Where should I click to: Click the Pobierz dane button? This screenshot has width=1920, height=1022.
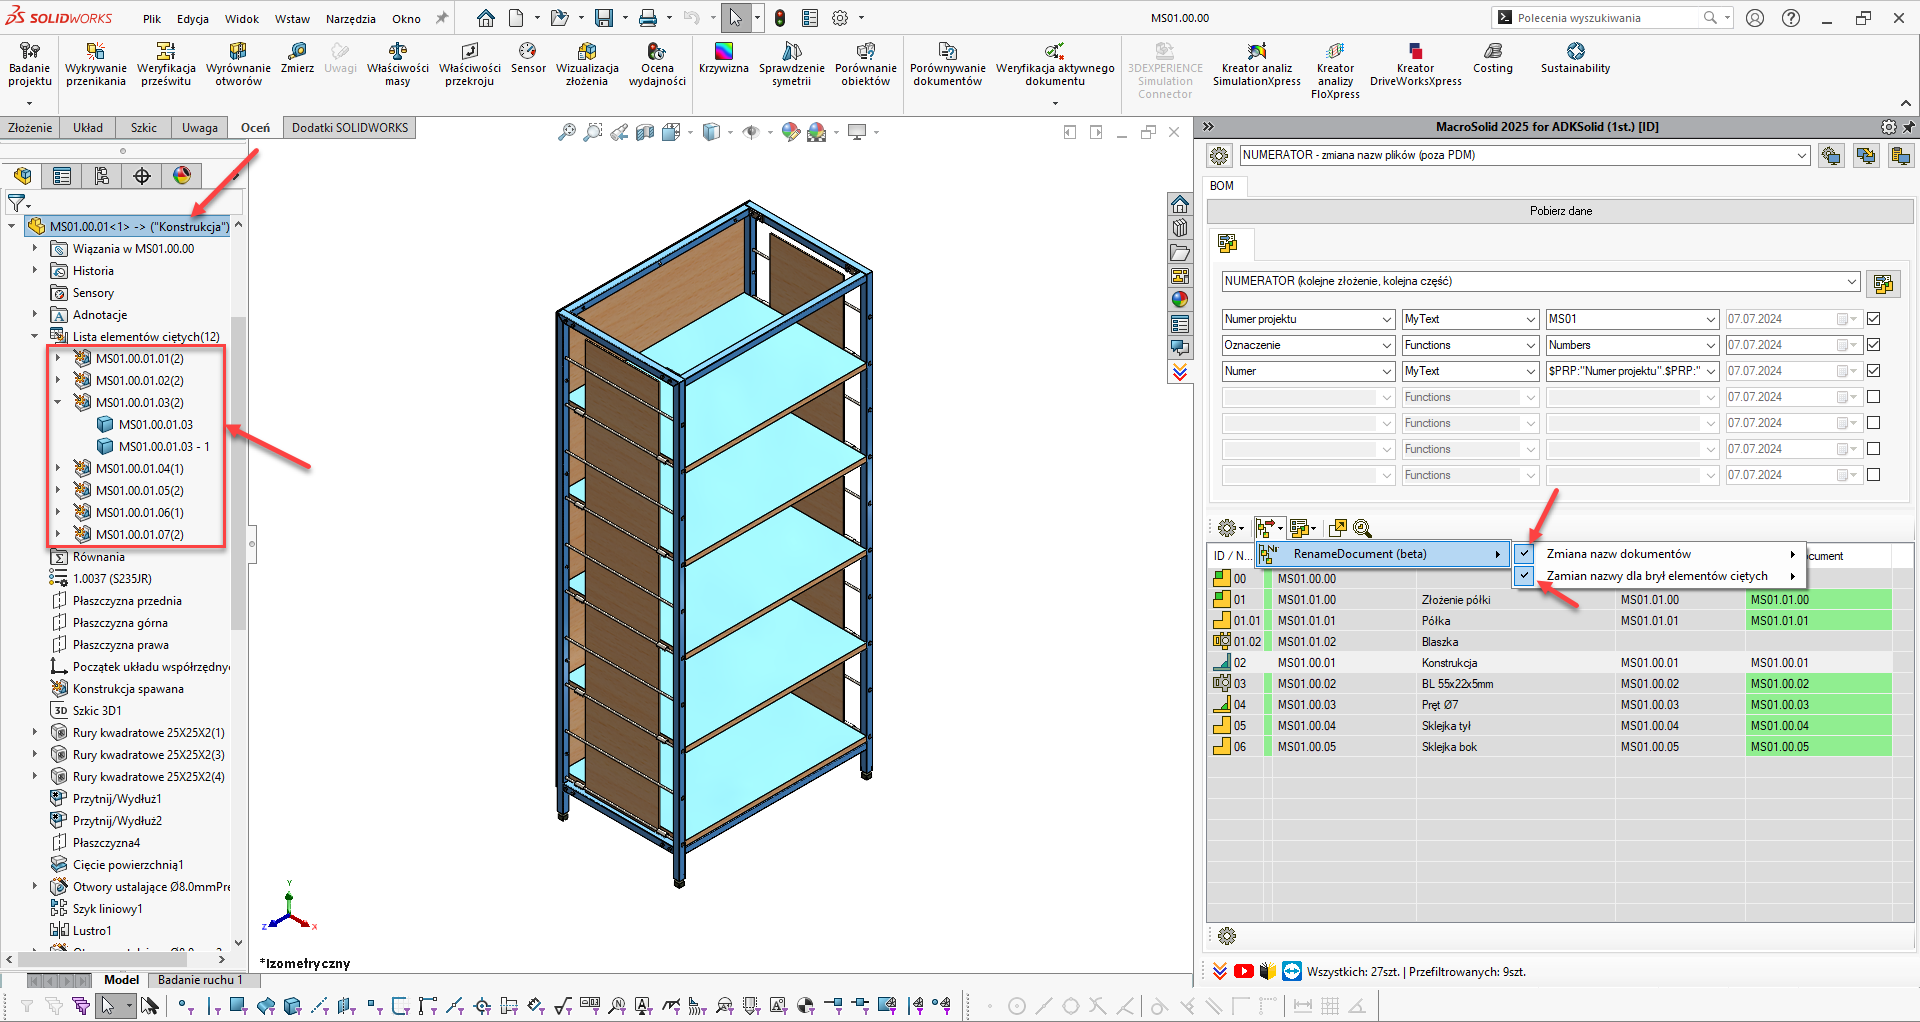pos(1560,211)
